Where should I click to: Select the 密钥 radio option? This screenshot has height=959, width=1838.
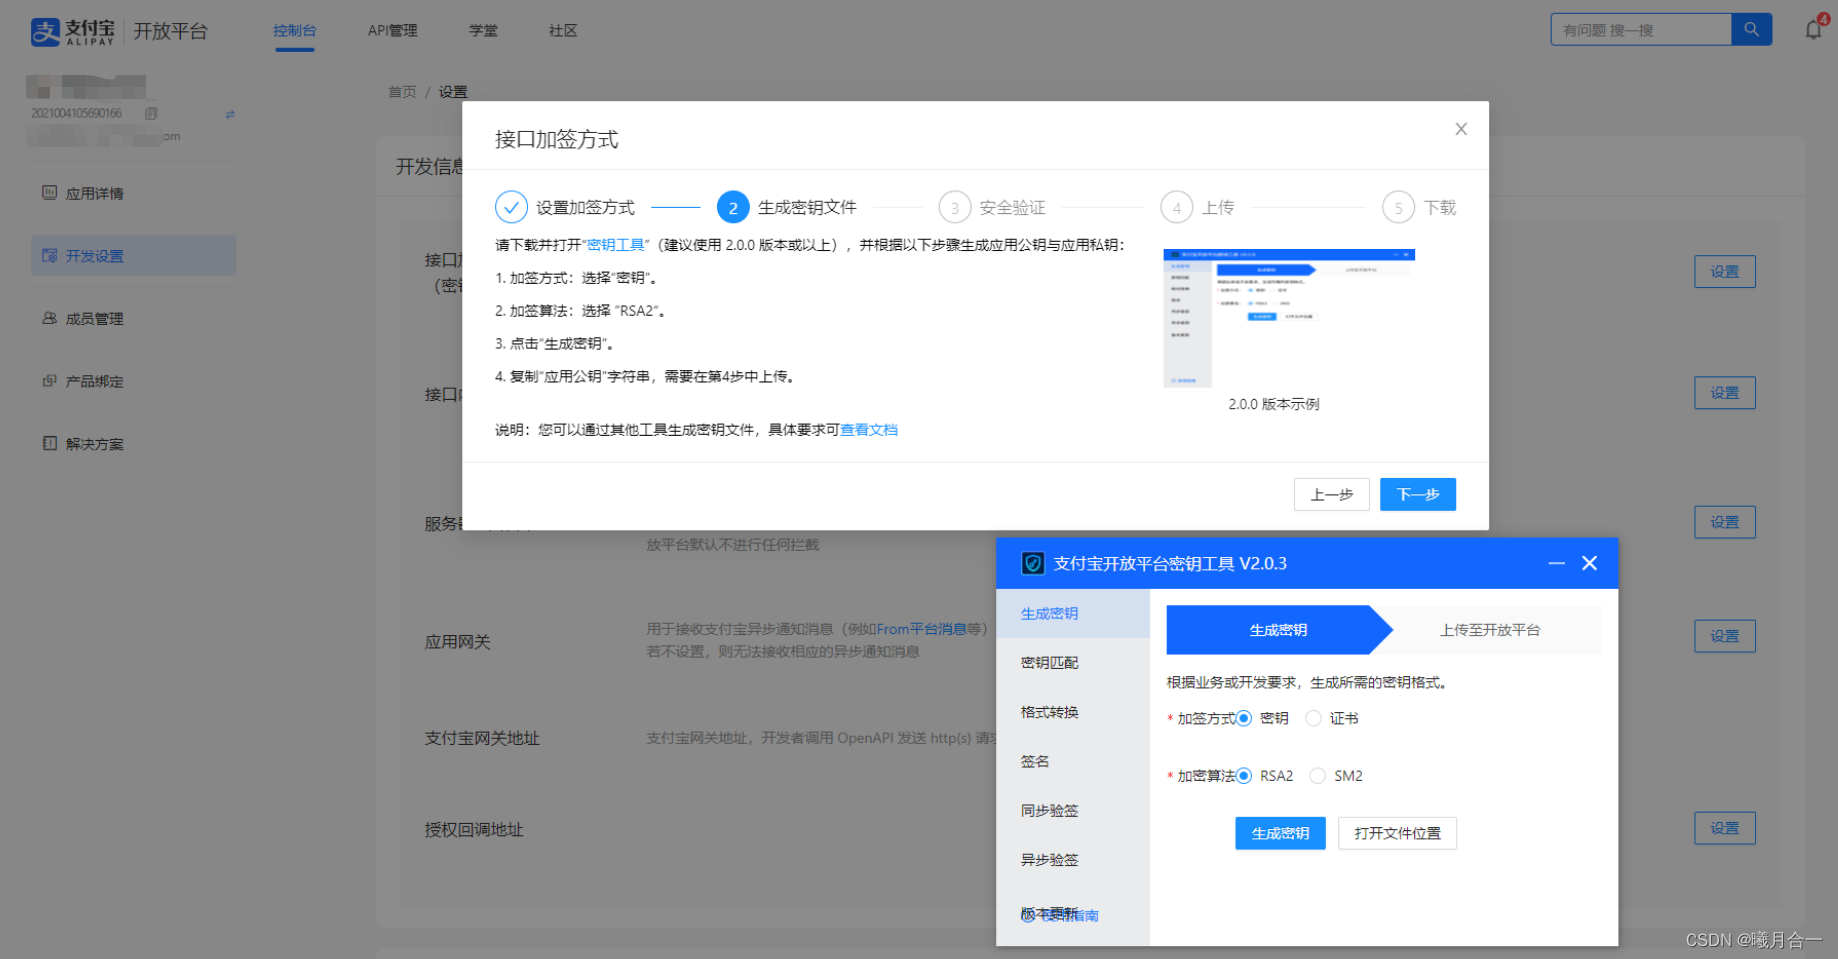pos(1244,718)
